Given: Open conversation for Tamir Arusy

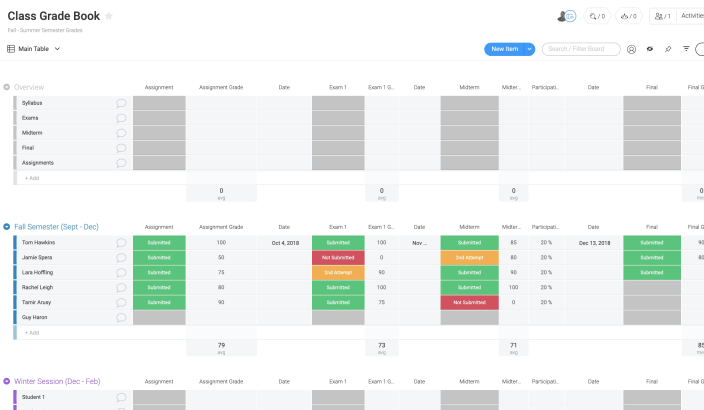Looking at the screenshot, I should [x=121, y=302].
